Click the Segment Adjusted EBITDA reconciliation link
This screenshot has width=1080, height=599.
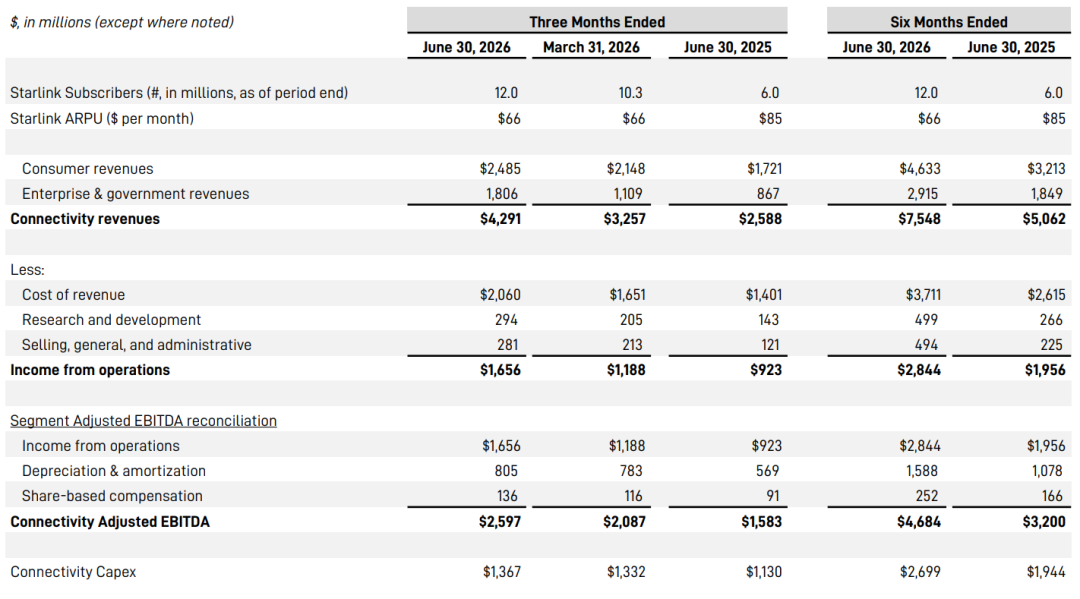point(143,421)
